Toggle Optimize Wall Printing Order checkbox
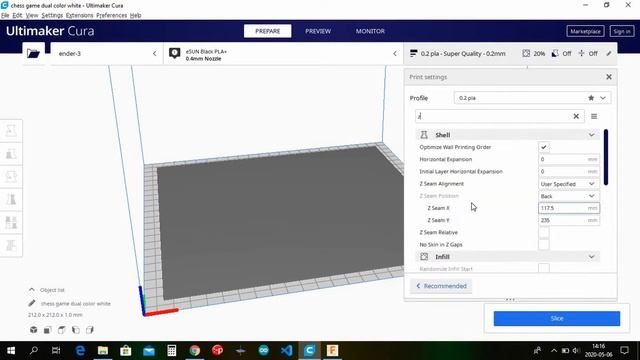 [x=544, y=147]
